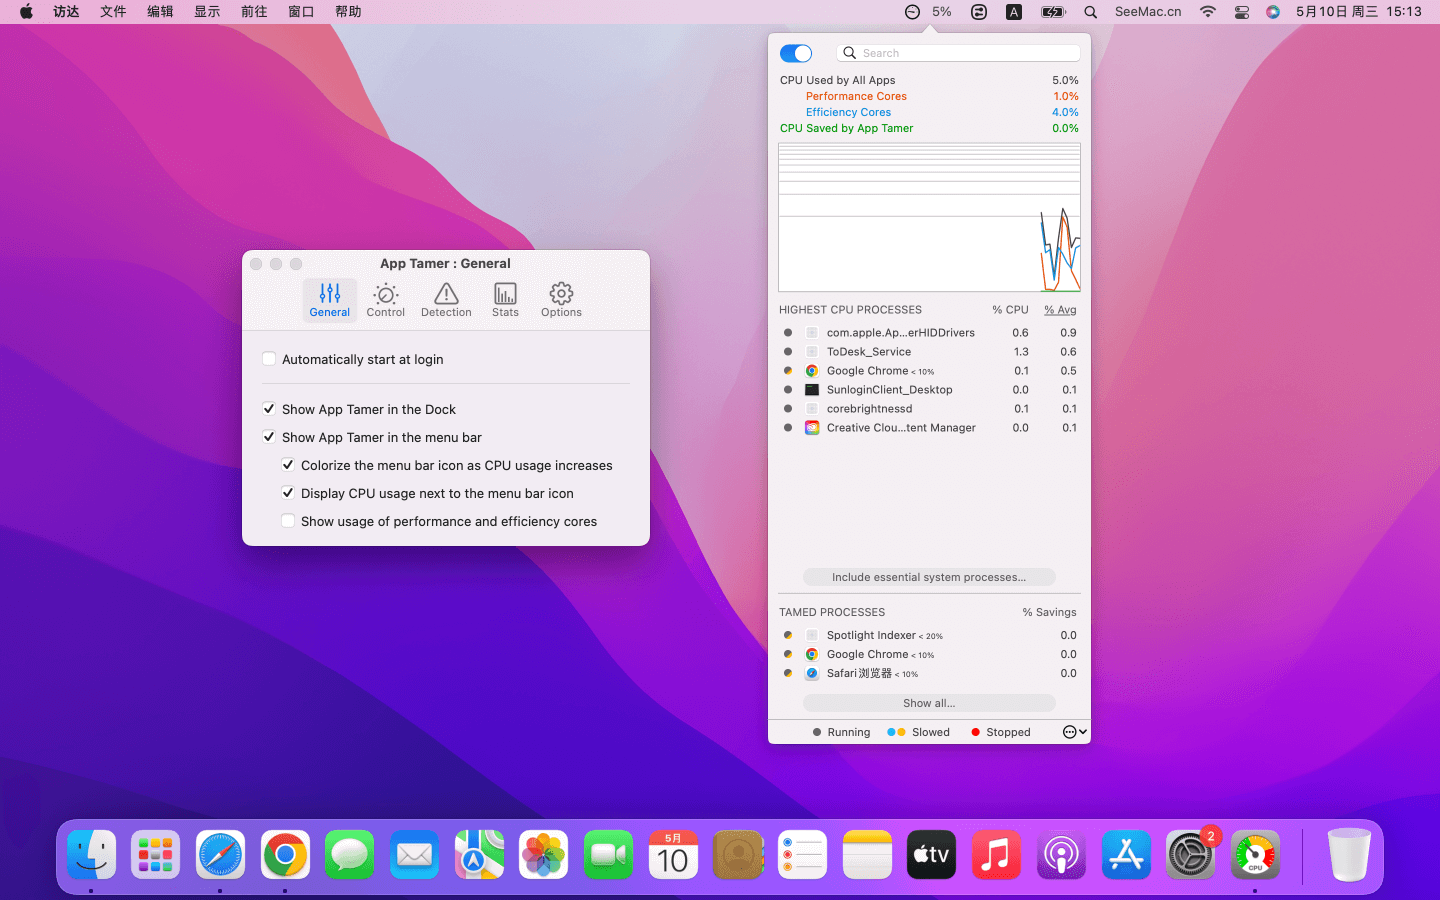Image resolution: width=1440 pixels, height=900 pixels.
Task: Open the 文件 menu in menu bar
Action: [113, 12]
